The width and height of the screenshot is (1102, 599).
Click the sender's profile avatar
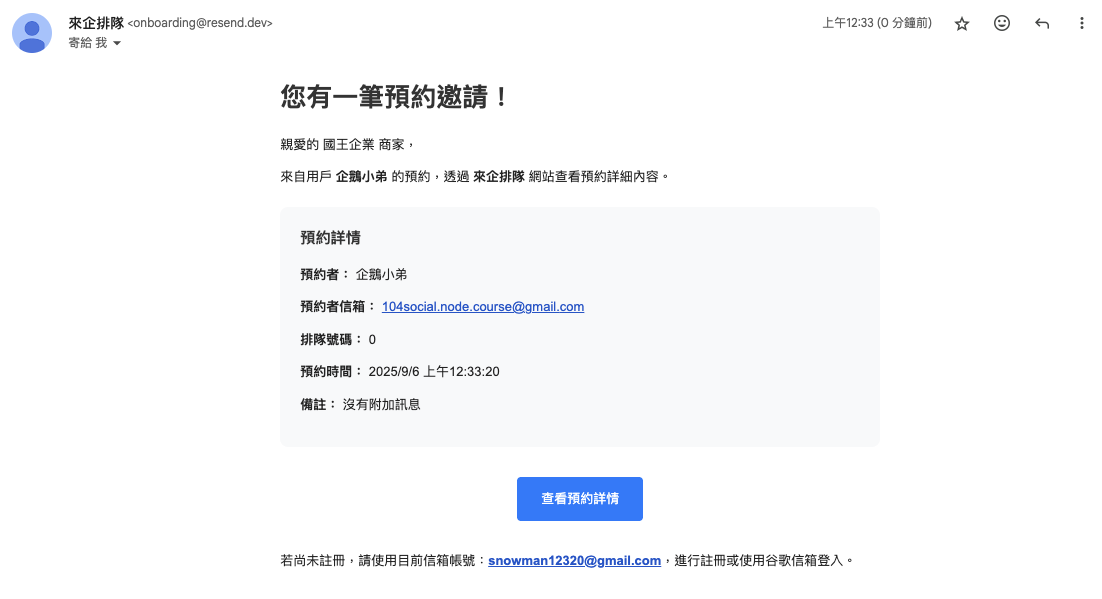click(32, 33)
